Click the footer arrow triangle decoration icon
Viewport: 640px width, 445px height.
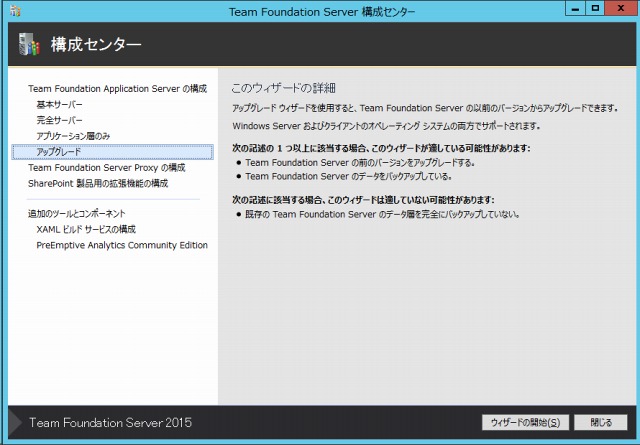coord(16,423)
